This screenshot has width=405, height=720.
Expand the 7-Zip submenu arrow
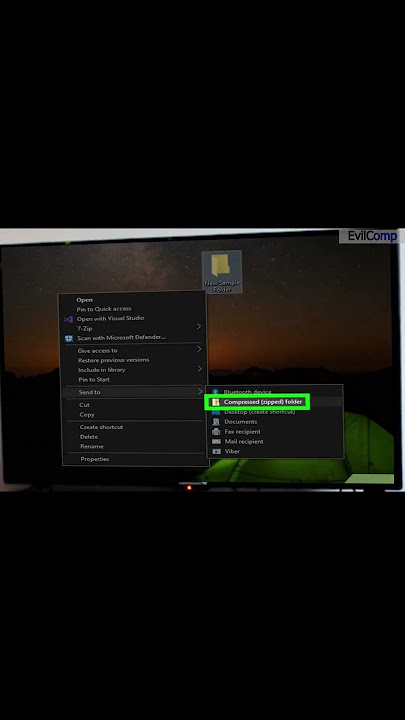point(199,326)
